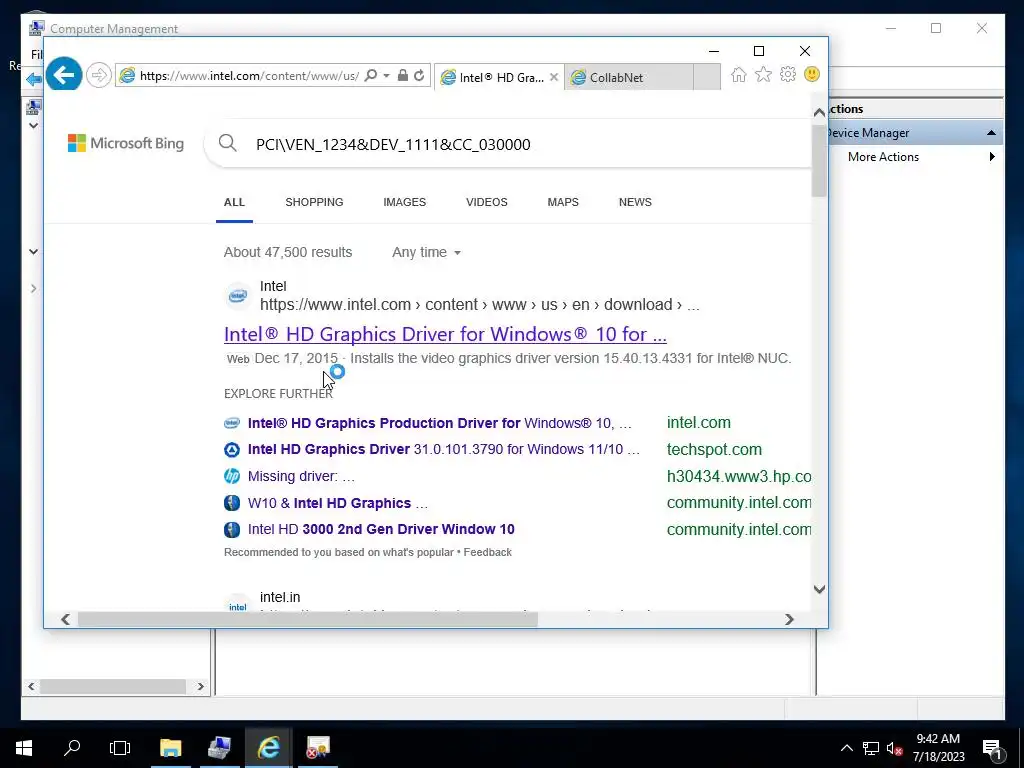Click Computer Management tree root node icon

[x=33, y=106]
